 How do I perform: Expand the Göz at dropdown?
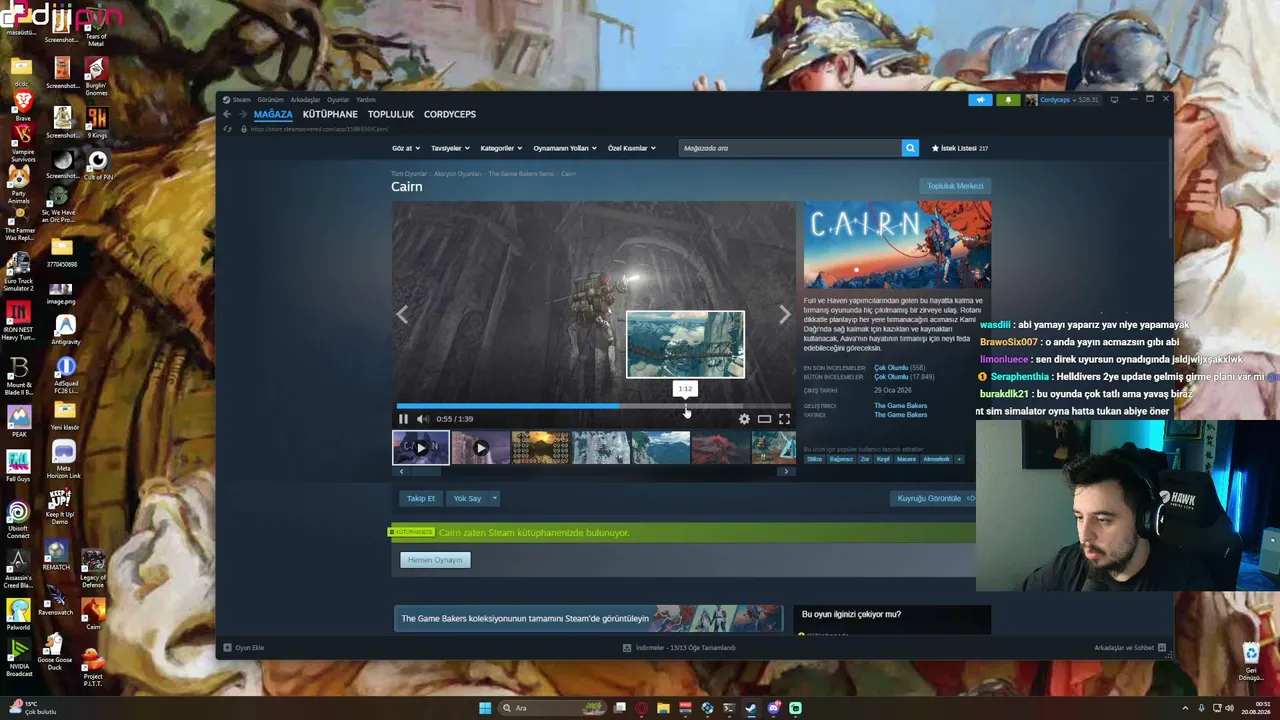(405, 148)
